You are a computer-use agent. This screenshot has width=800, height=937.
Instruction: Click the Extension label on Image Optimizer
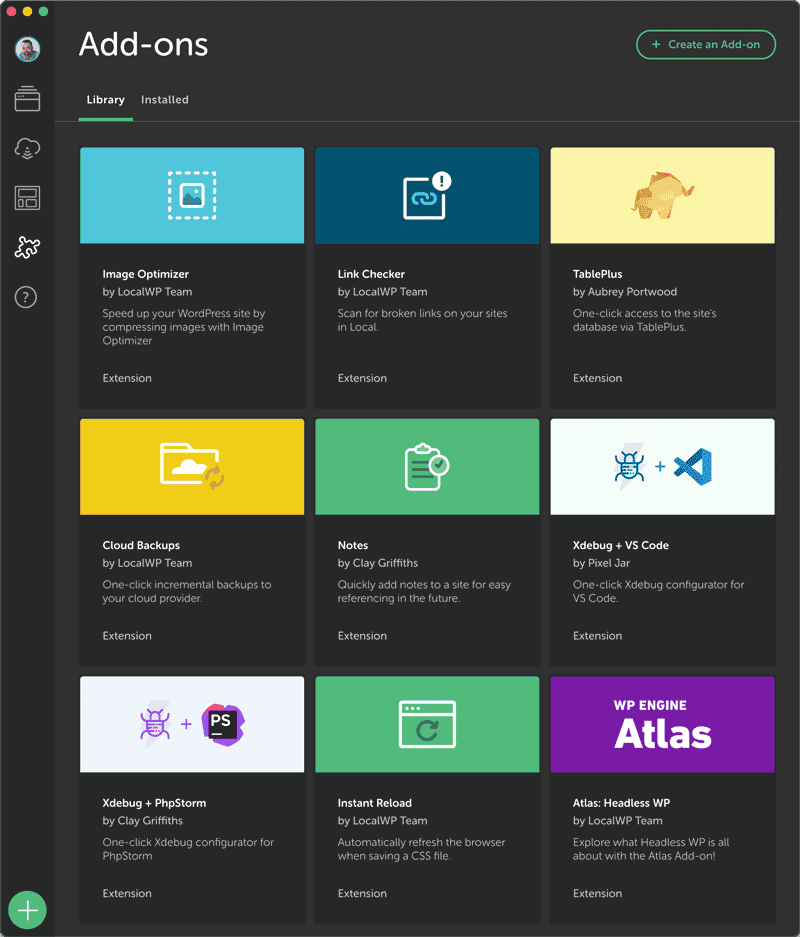click(127, 378)
